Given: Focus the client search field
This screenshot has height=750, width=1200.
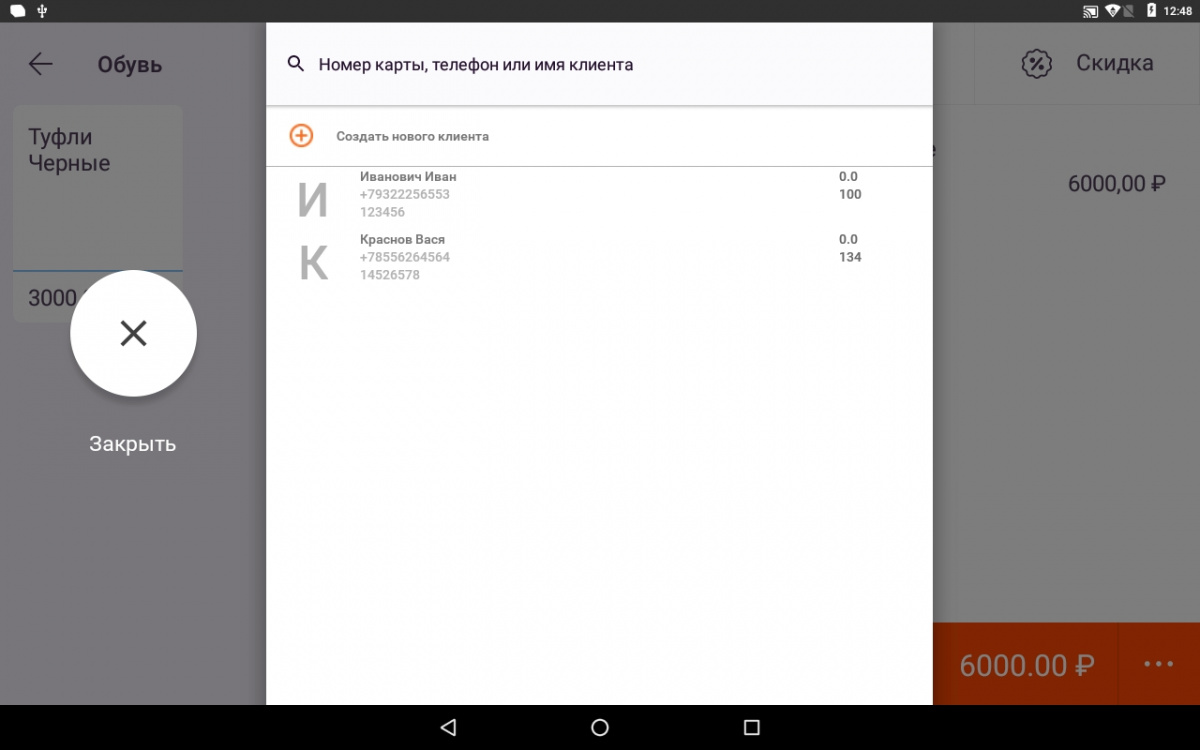Looking at the screenshot, I should [599, 64].
